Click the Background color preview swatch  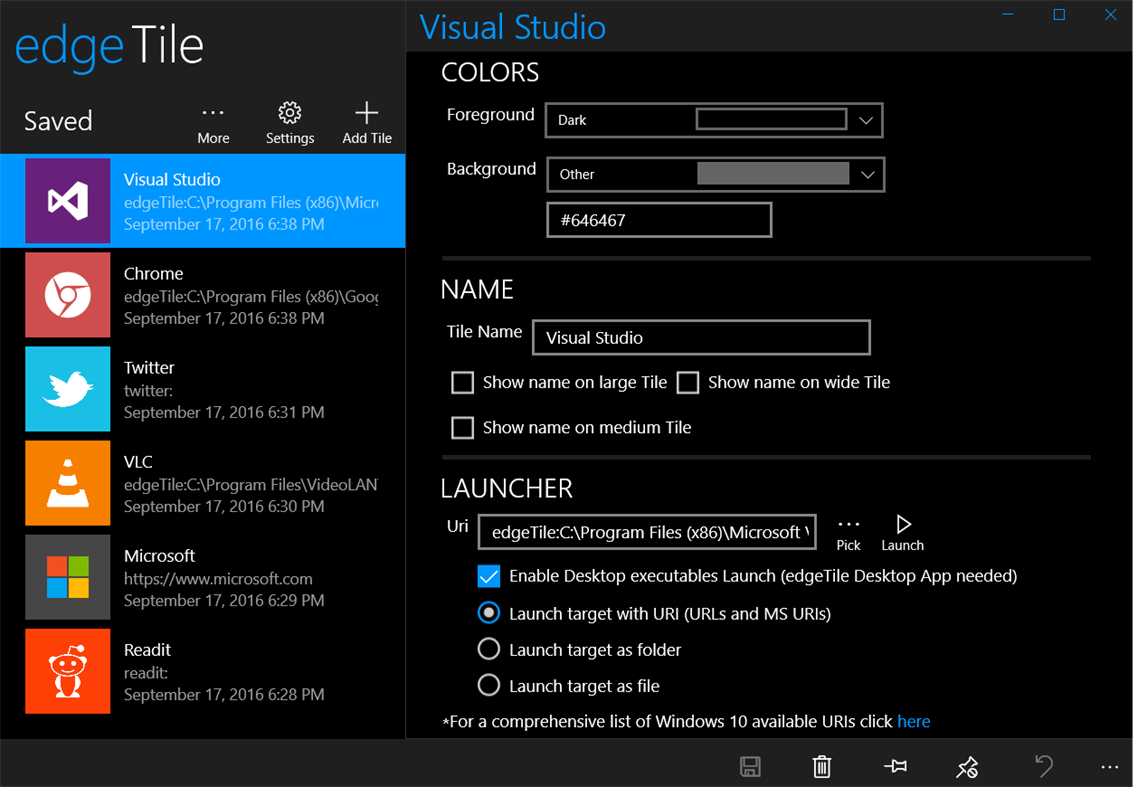[771, 173]
